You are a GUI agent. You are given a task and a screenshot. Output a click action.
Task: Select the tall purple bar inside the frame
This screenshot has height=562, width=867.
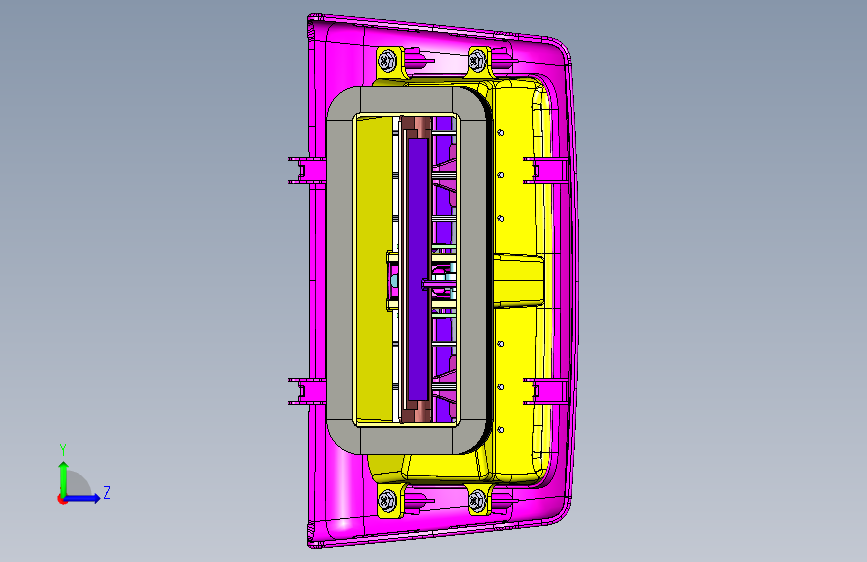click(x=419, y=269)
